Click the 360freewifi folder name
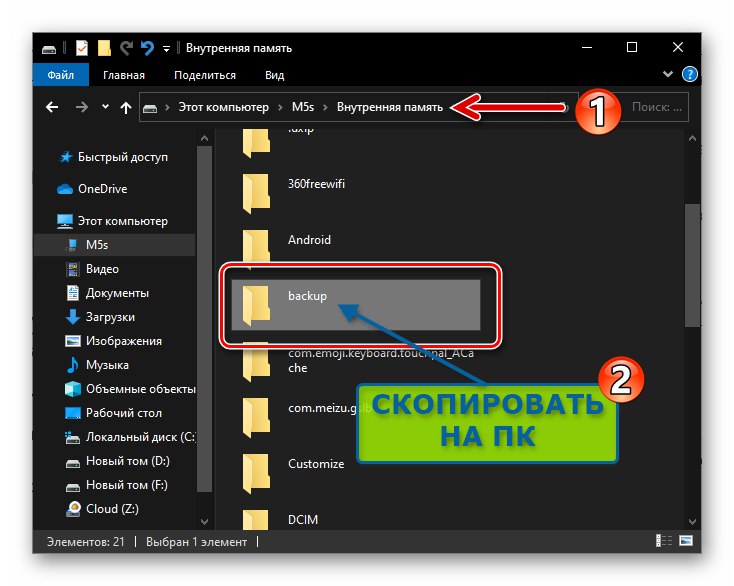The image size is (734, 586). [316, 183]
